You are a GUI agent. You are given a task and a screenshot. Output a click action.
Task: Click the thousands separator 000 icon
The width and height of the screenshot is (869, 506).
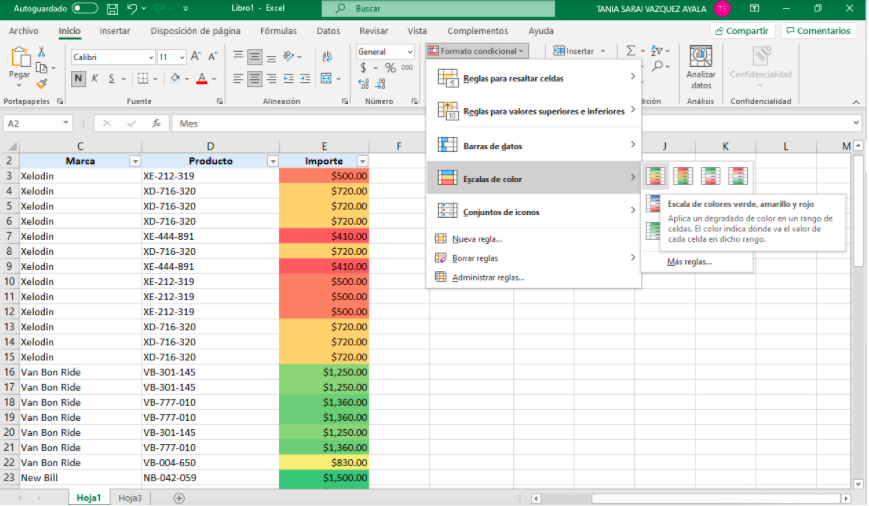coord(407,68)
